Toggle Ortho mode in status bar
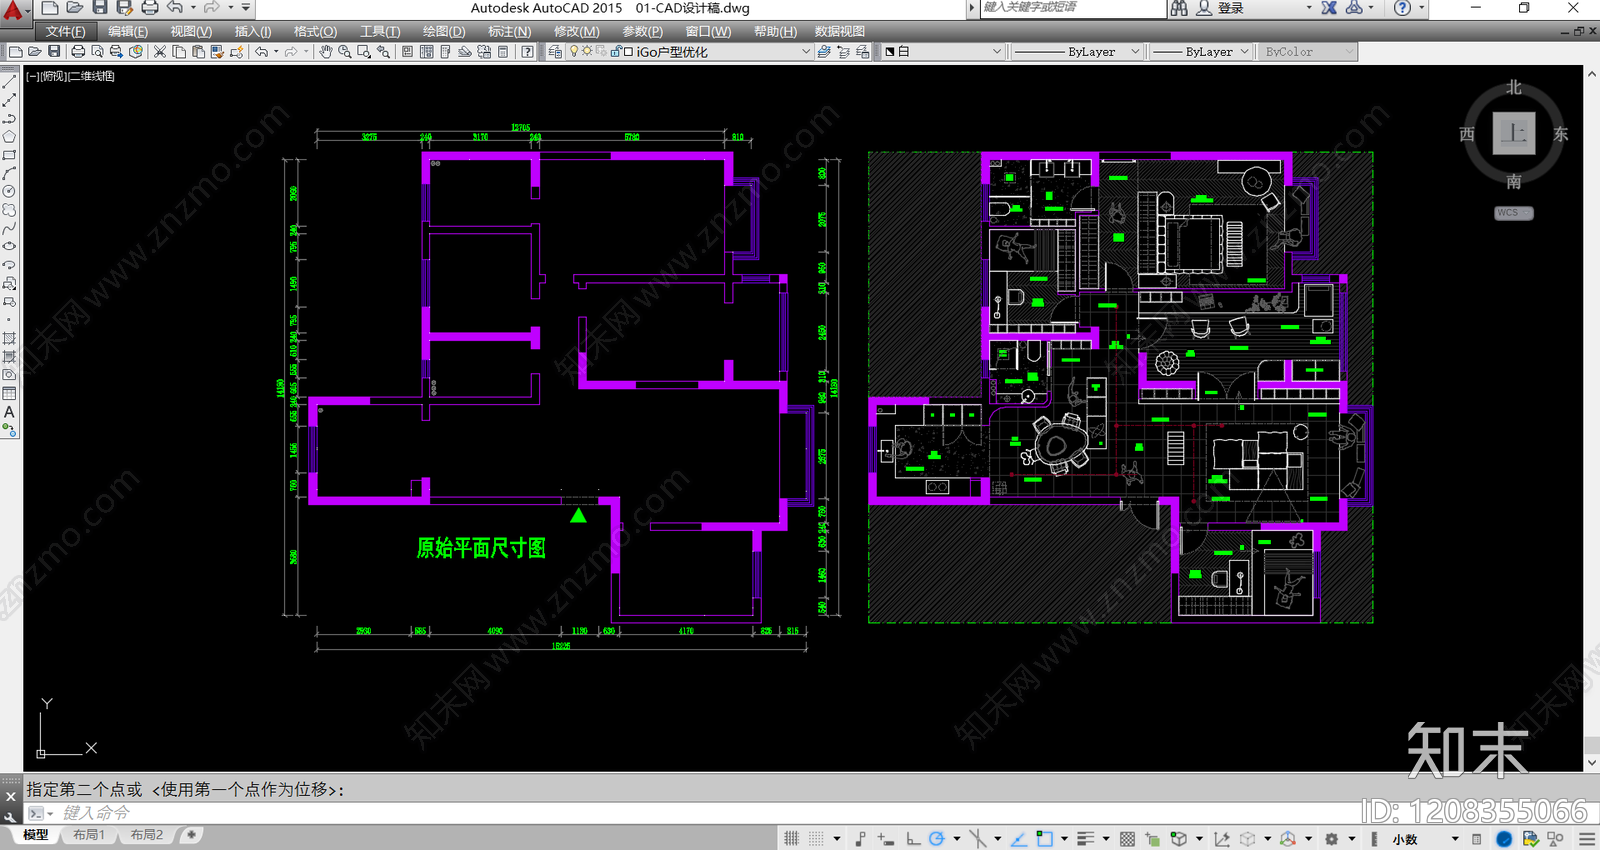The image size is (1600, 850). pos(913,839)
